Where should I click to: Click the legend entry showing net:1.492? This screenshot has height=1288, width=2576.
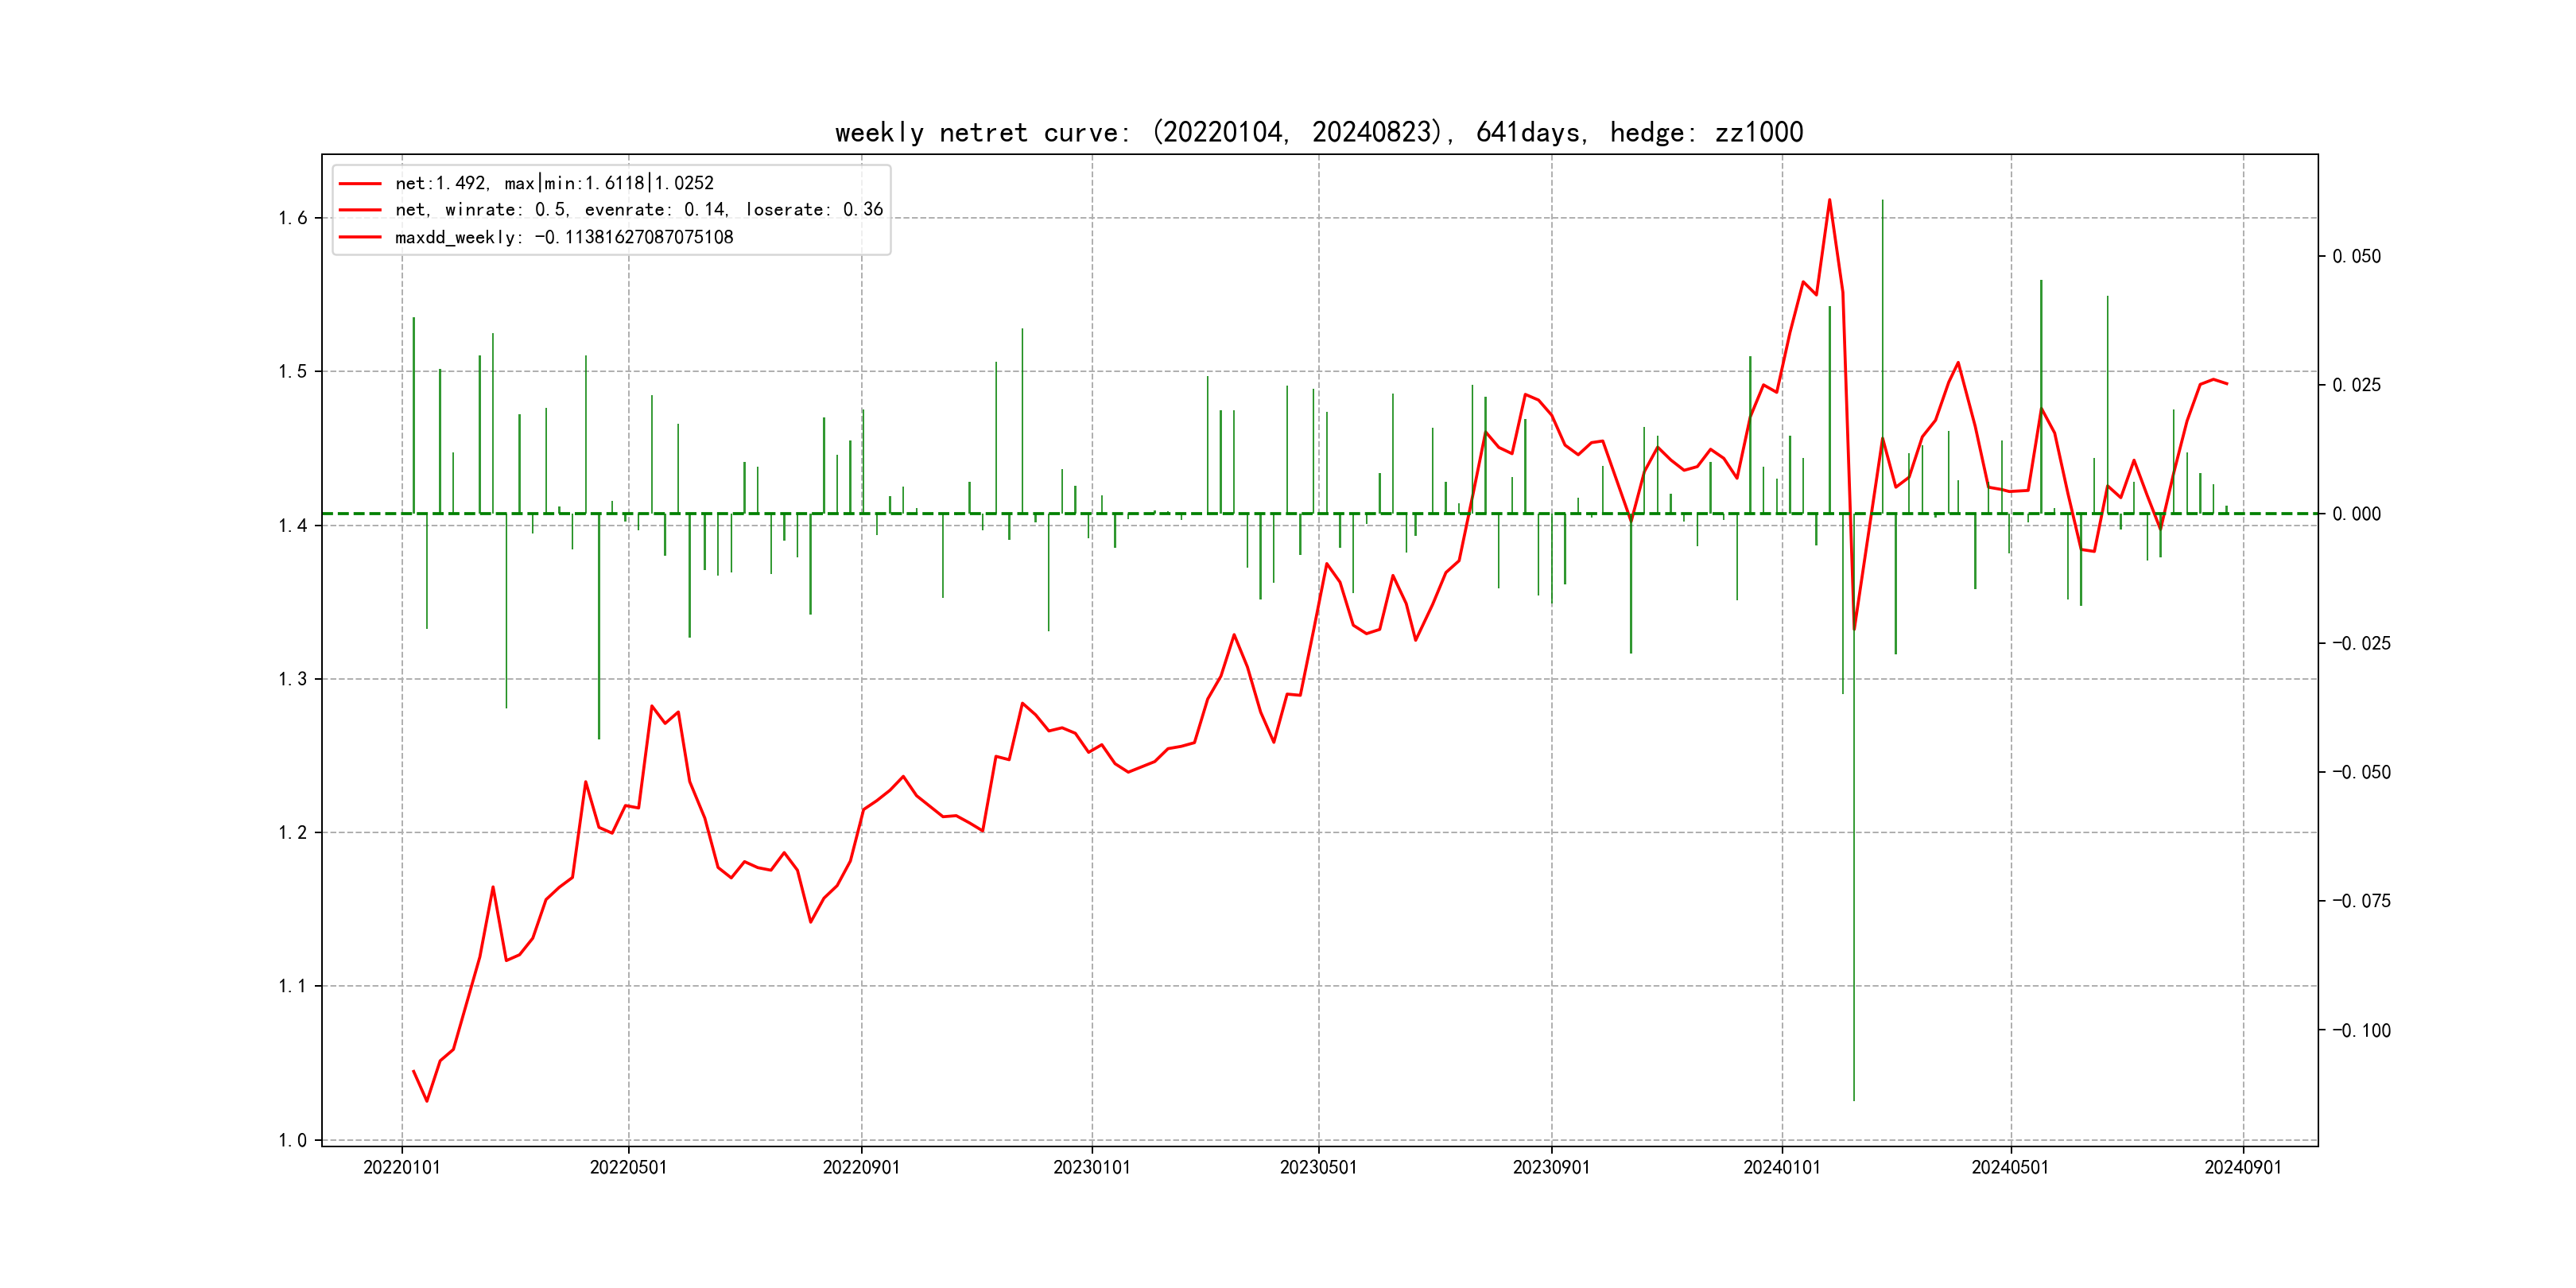(554, 183)
